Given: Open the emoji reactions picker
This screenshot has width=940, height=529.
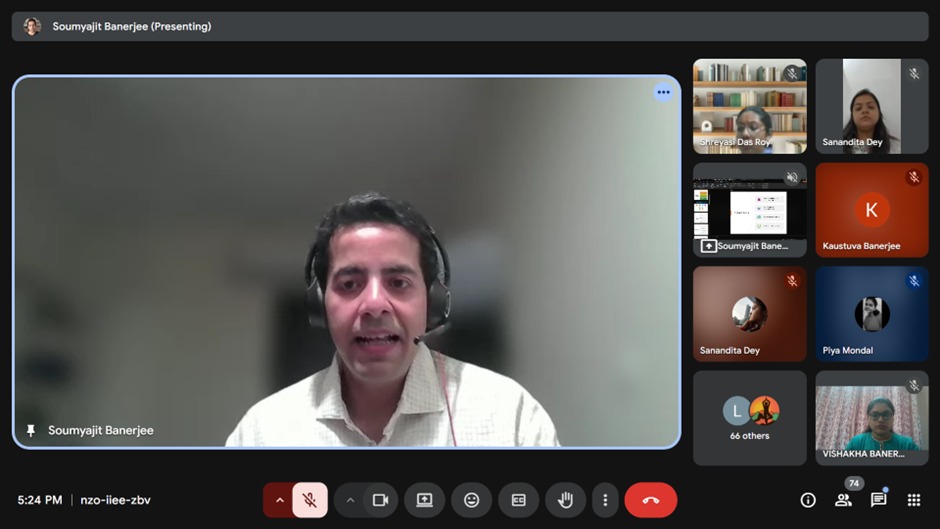Looking at the screenshot, I should pyautogui.click(x=471, y=500).
